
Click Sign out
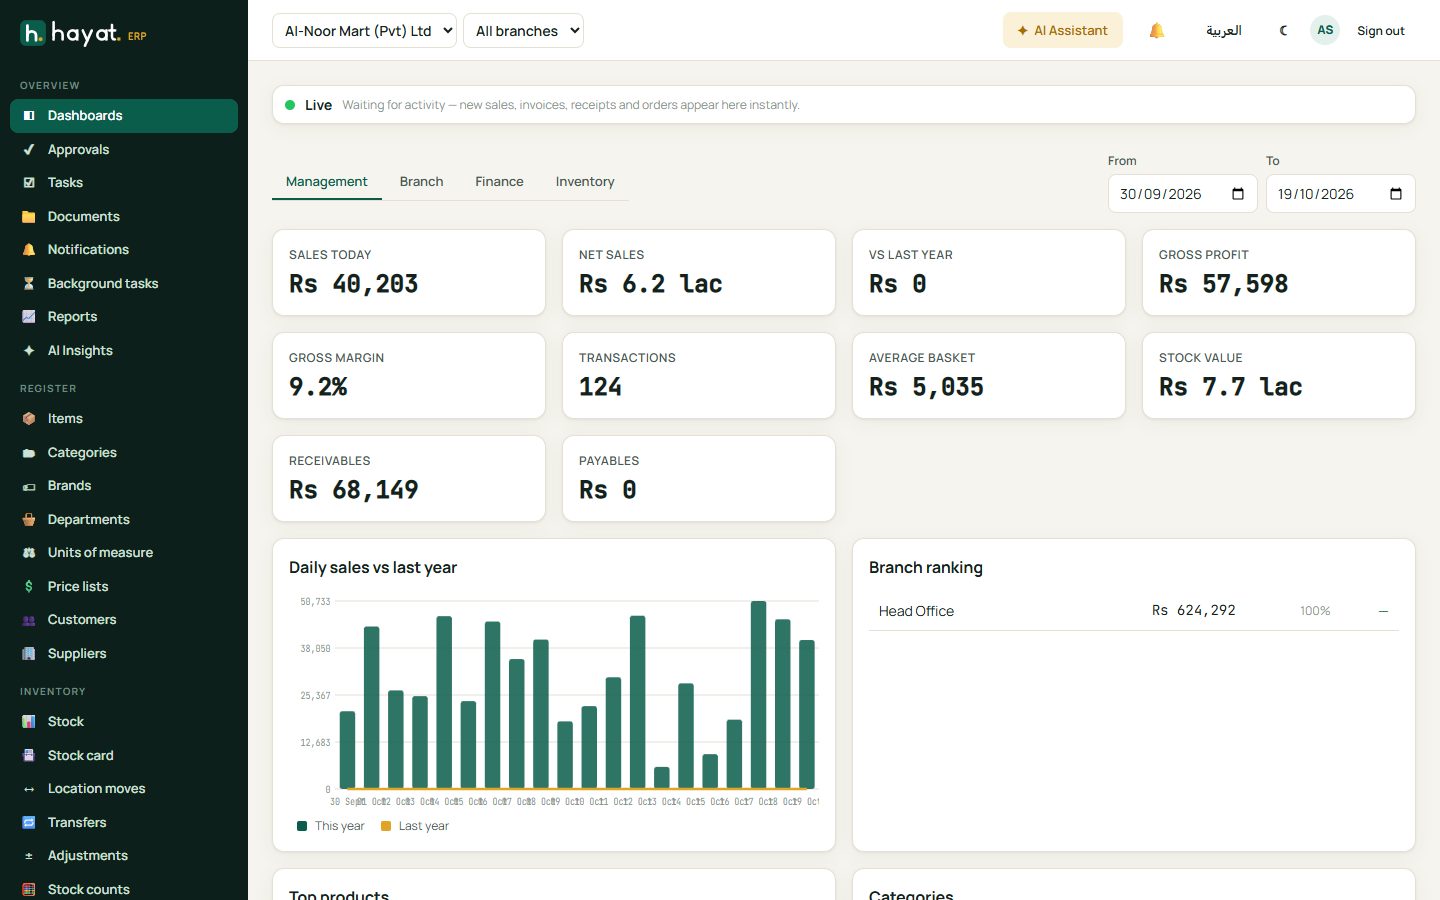1380,31
